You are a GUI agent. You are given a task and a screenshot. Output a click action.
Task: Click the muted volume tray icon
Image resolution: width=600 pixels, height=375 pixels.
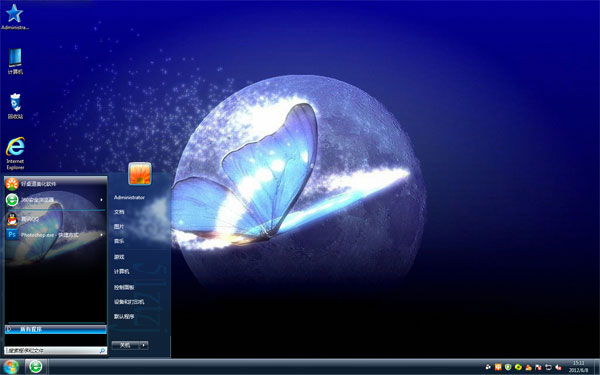coord(558,368)
